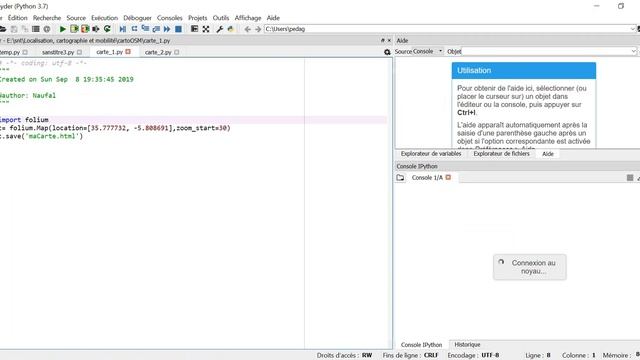The height and width of the screenshot is (360, 640).
Task: Restore down the Spyder window
Action: [621, 6]
